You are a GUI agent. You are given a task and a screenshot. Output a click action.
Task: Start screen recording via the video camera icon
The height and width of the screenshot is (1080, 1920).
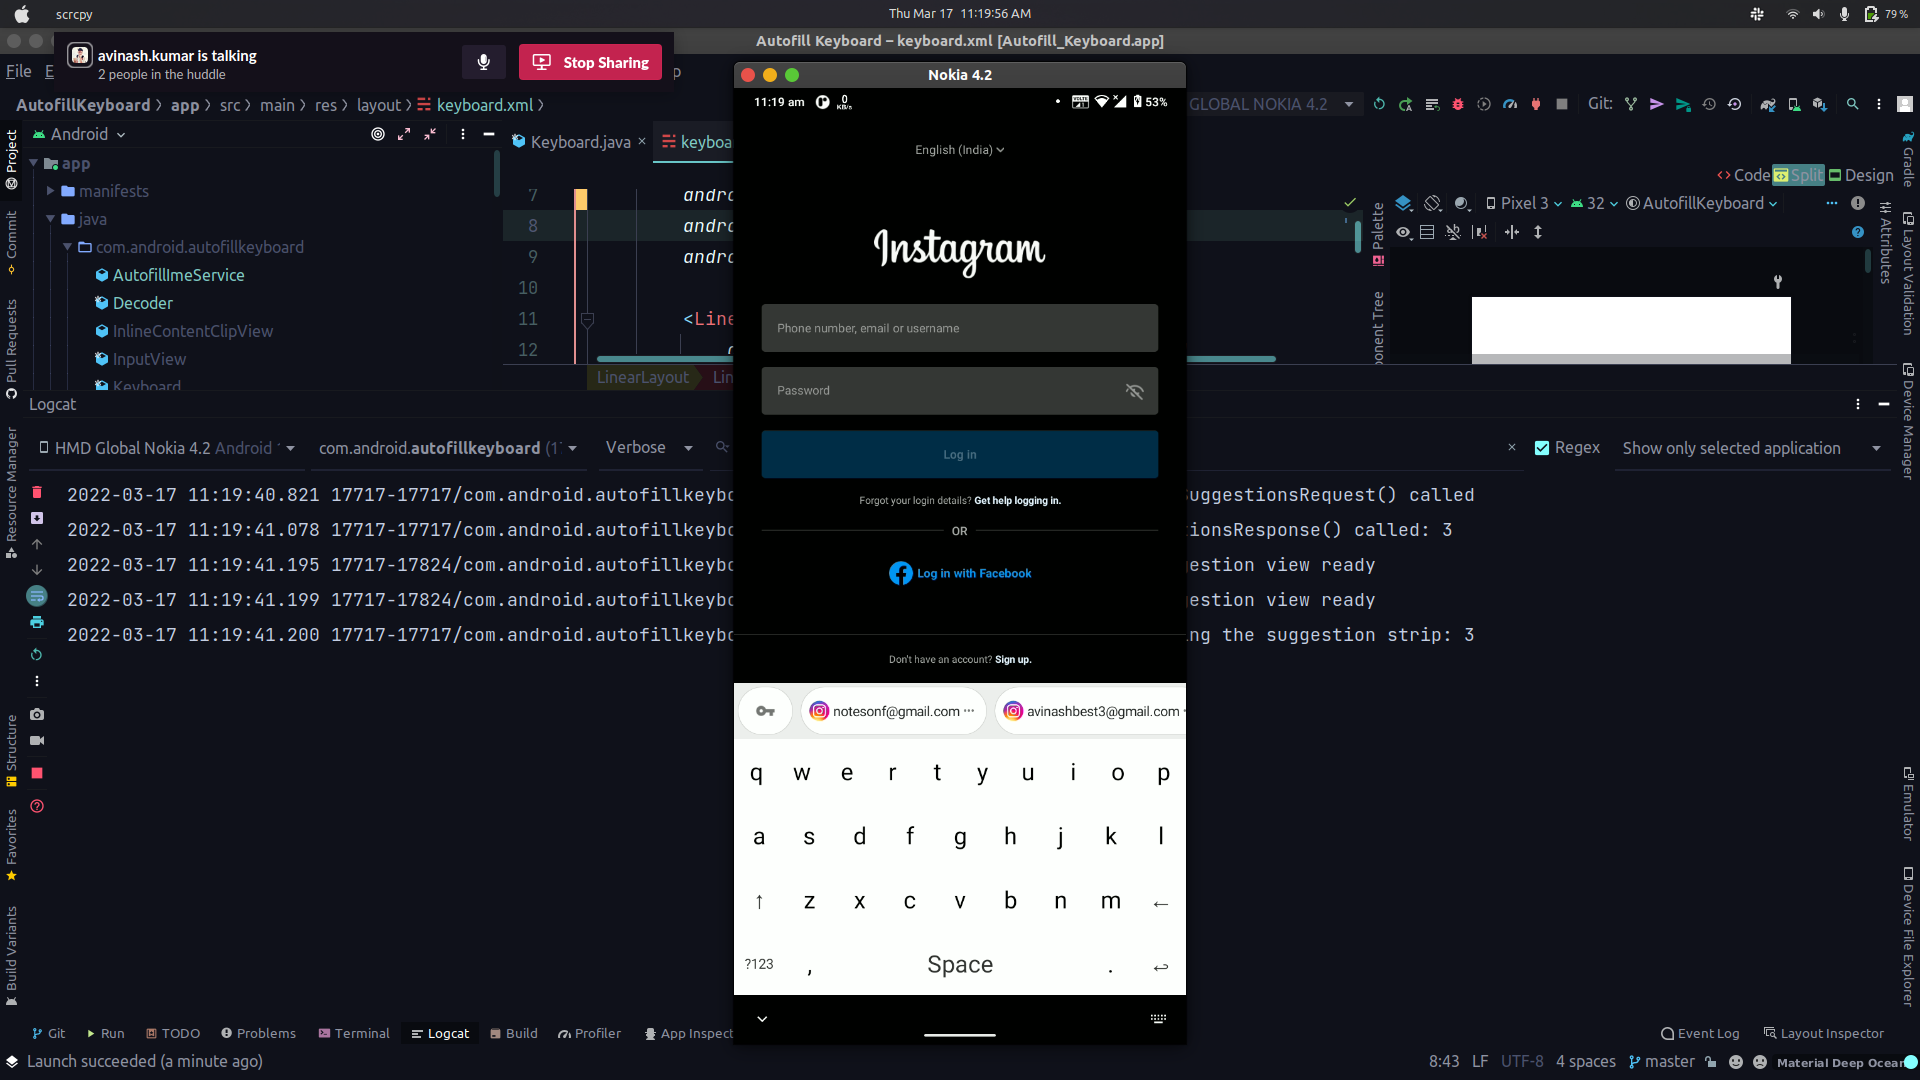[x=37, y=741]
